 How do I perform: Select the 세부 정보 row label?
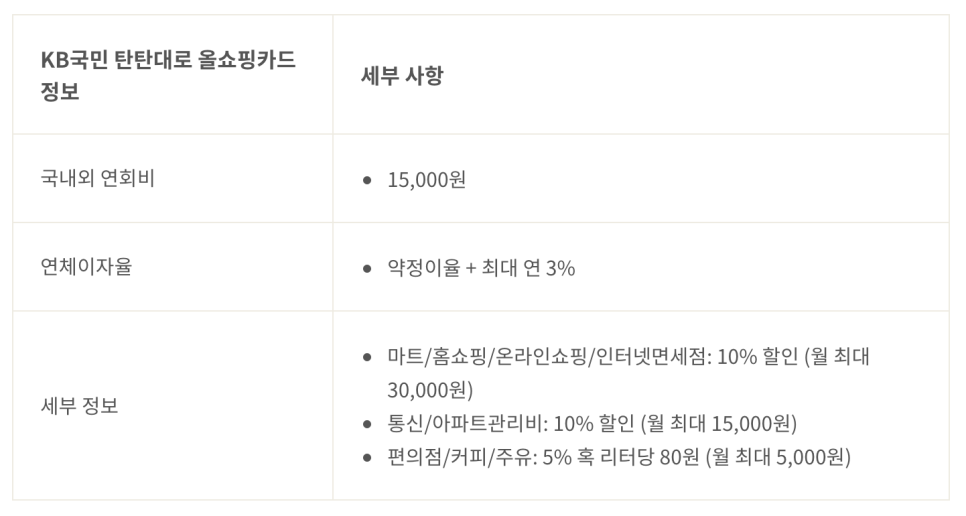click(79, 406)
